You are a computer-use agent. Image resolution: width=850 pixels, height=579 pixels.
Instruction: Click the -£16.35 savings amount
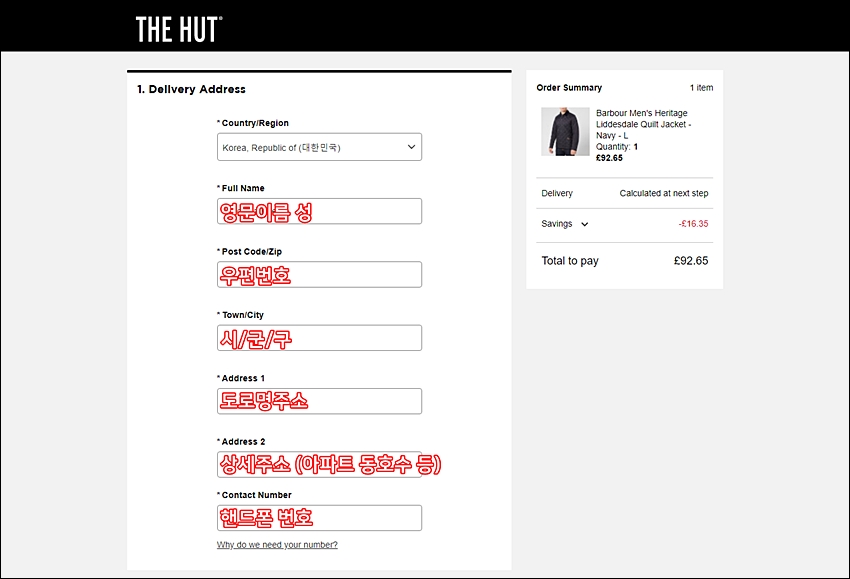pyautogui.click(x=693, y=223)
